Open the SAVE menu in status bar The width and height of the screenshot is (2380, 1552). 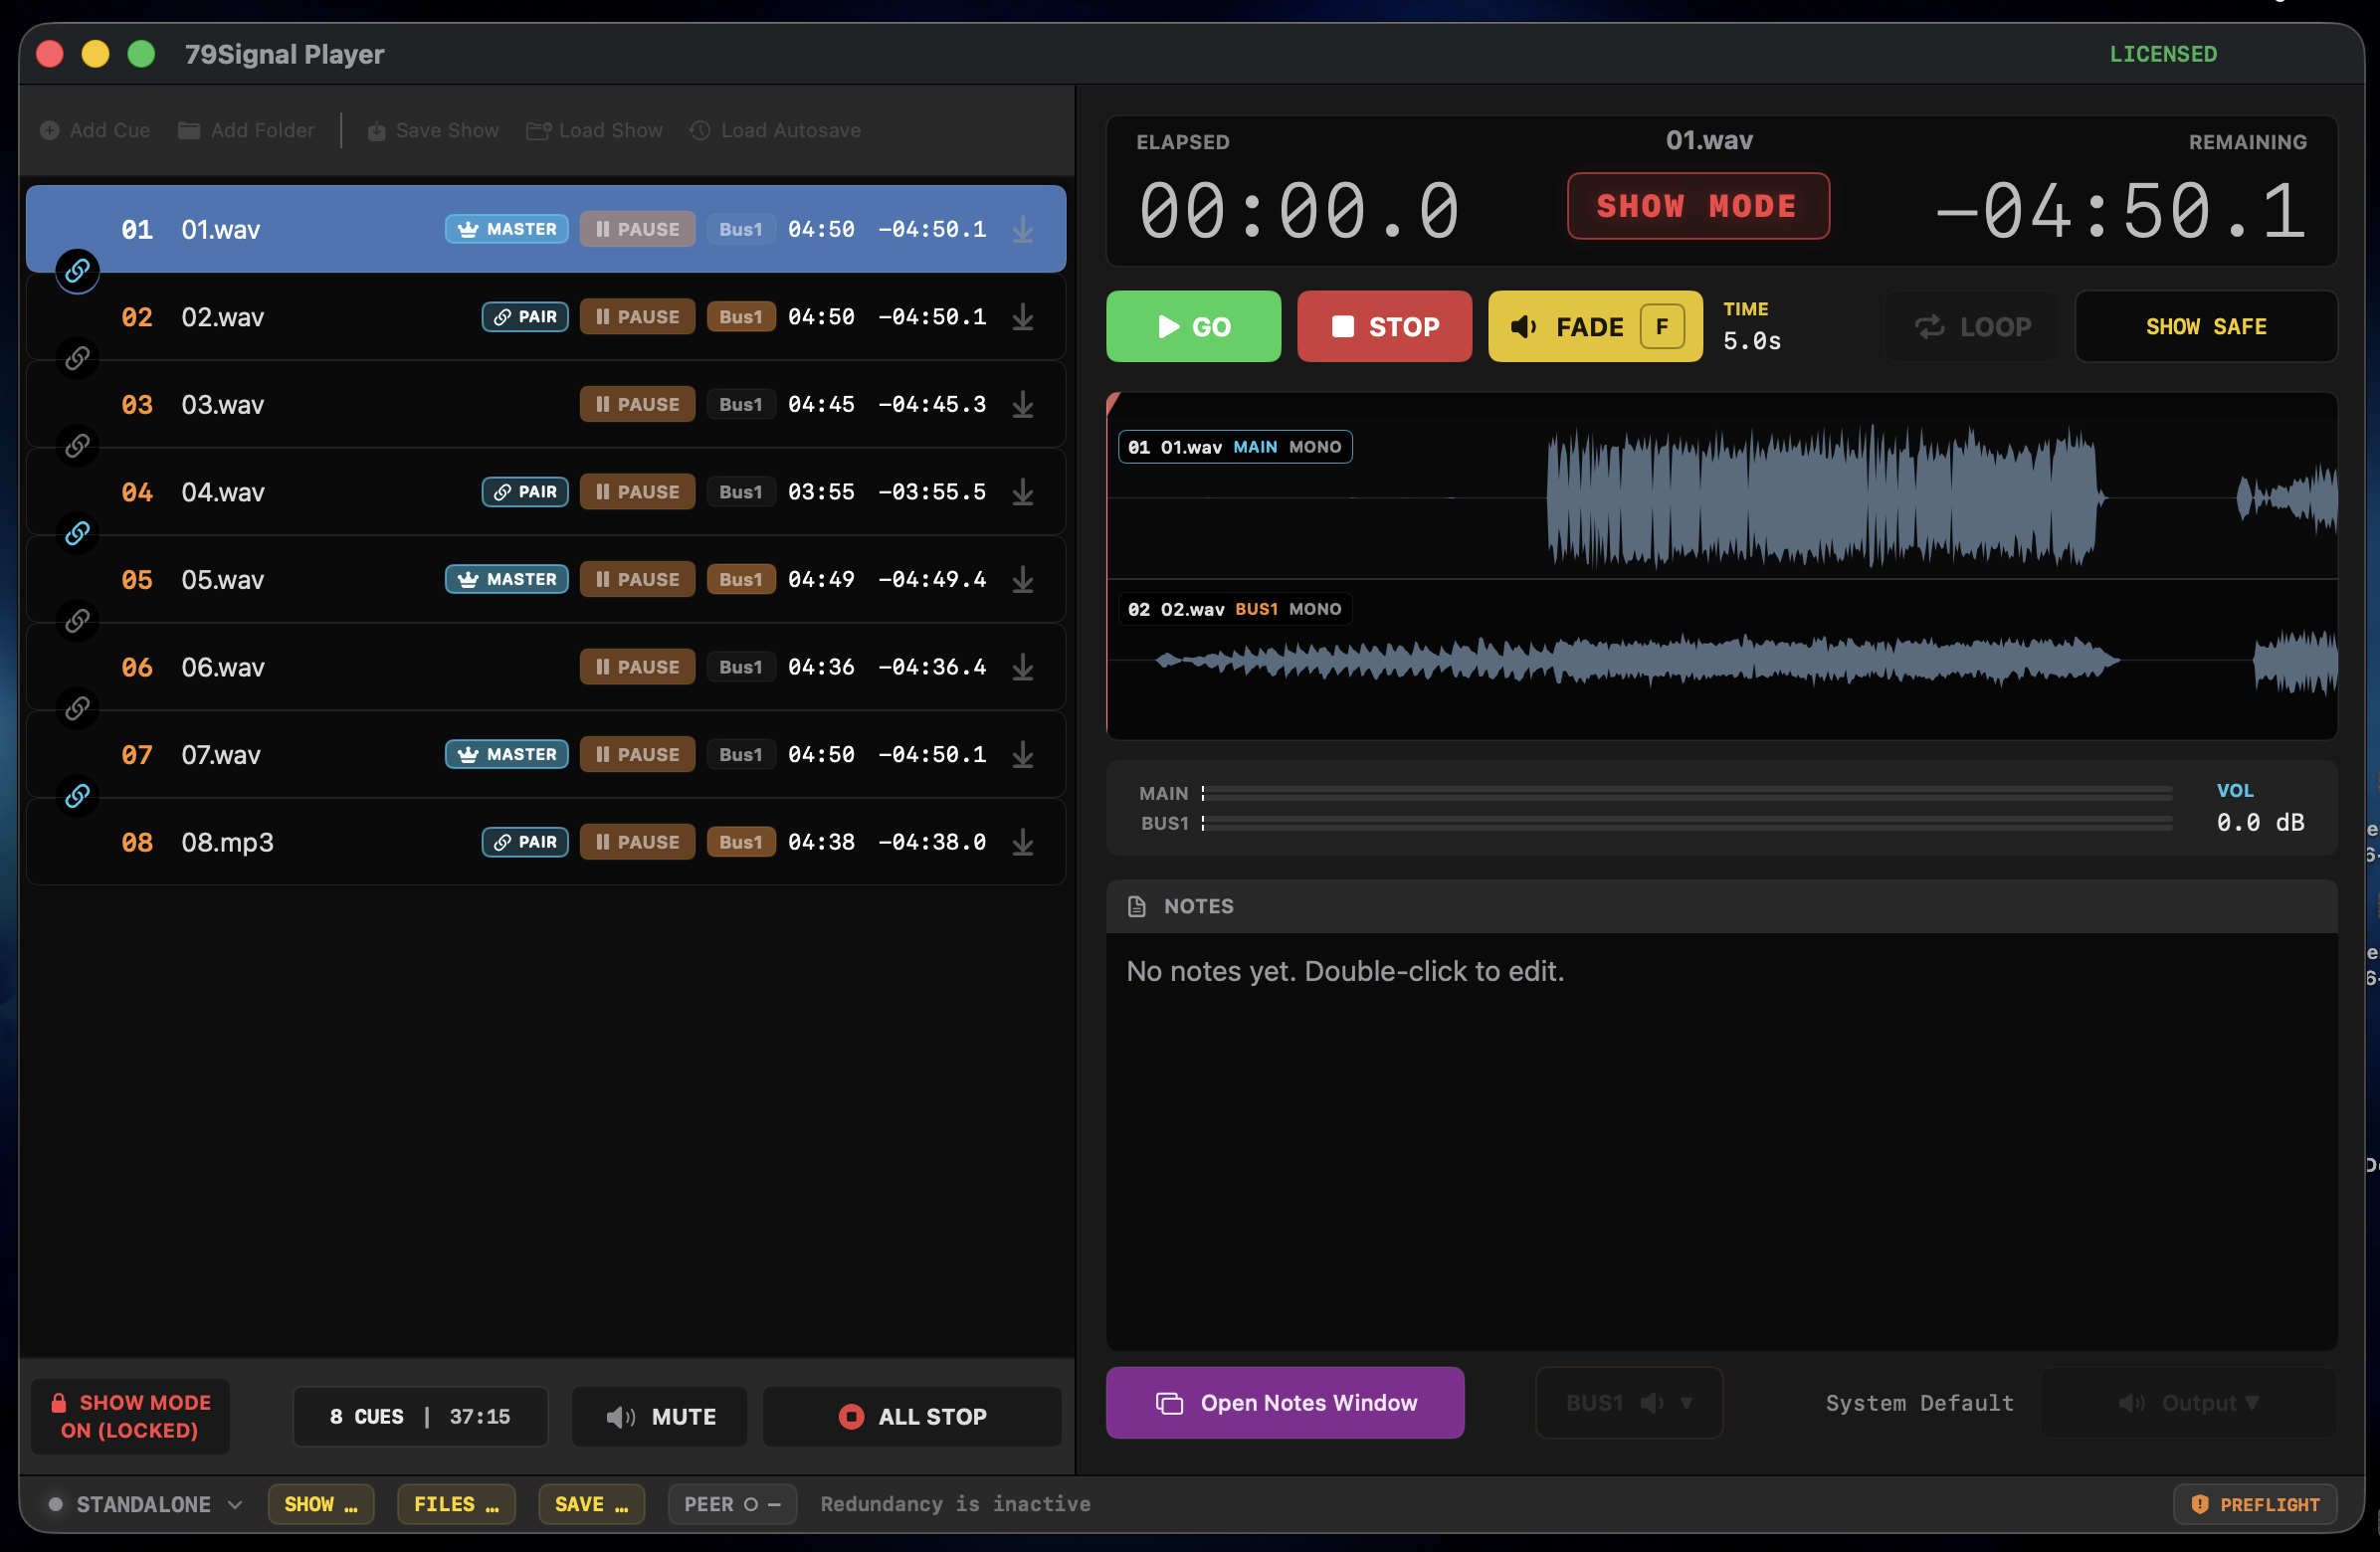(x=591, y=1504)
